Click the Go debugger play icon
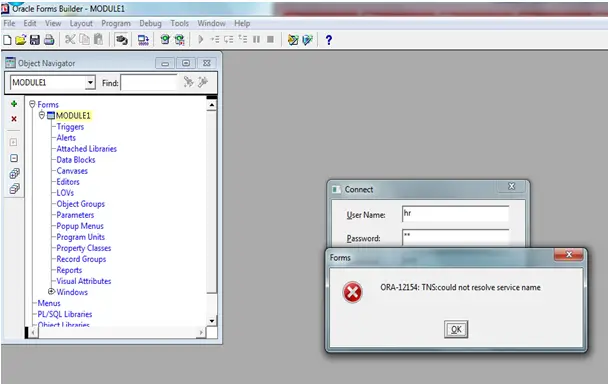This screenshot has width=608, height=384. pyautogui.click(x=200, y=39)
